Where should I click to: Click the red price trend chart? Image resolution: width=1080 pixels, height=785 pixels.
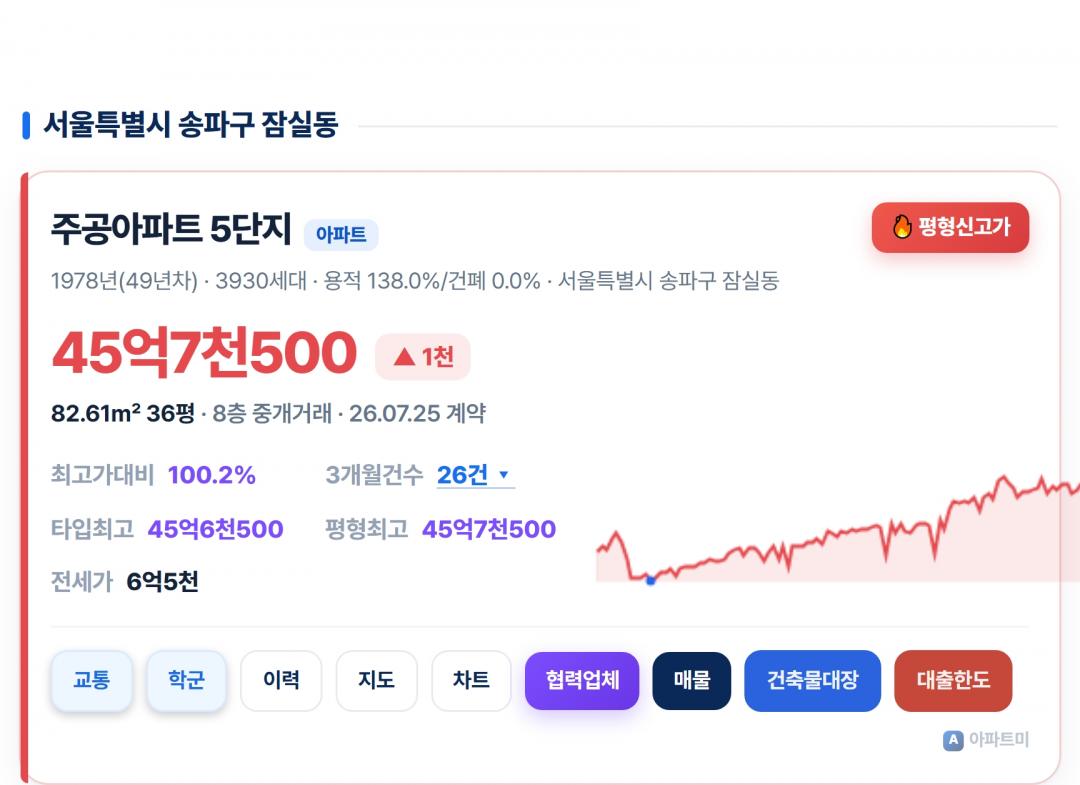(x=838, y=529)
